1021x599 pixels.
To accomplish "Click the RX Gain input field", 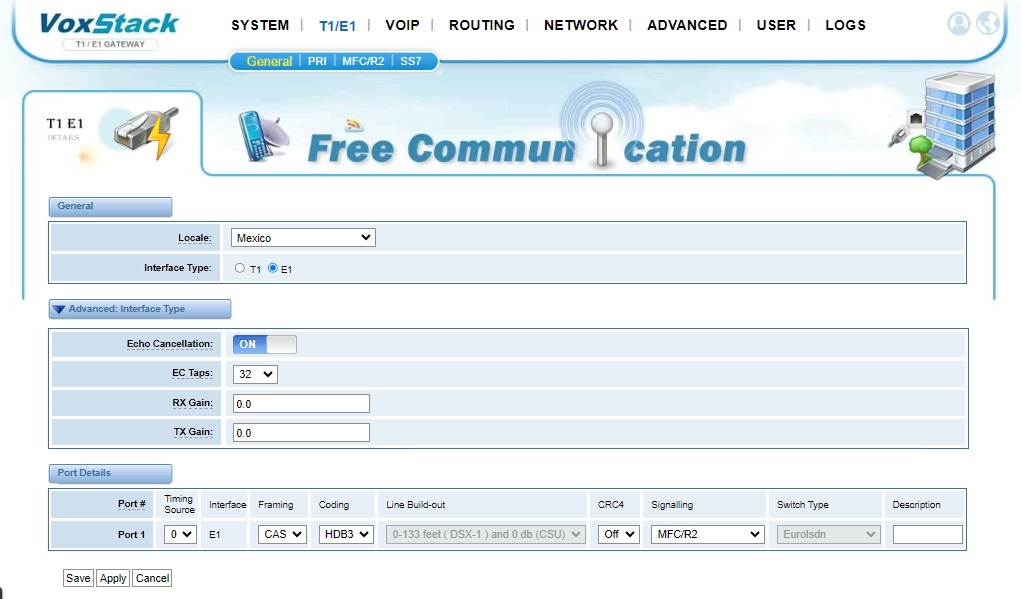I will point(301,403).
